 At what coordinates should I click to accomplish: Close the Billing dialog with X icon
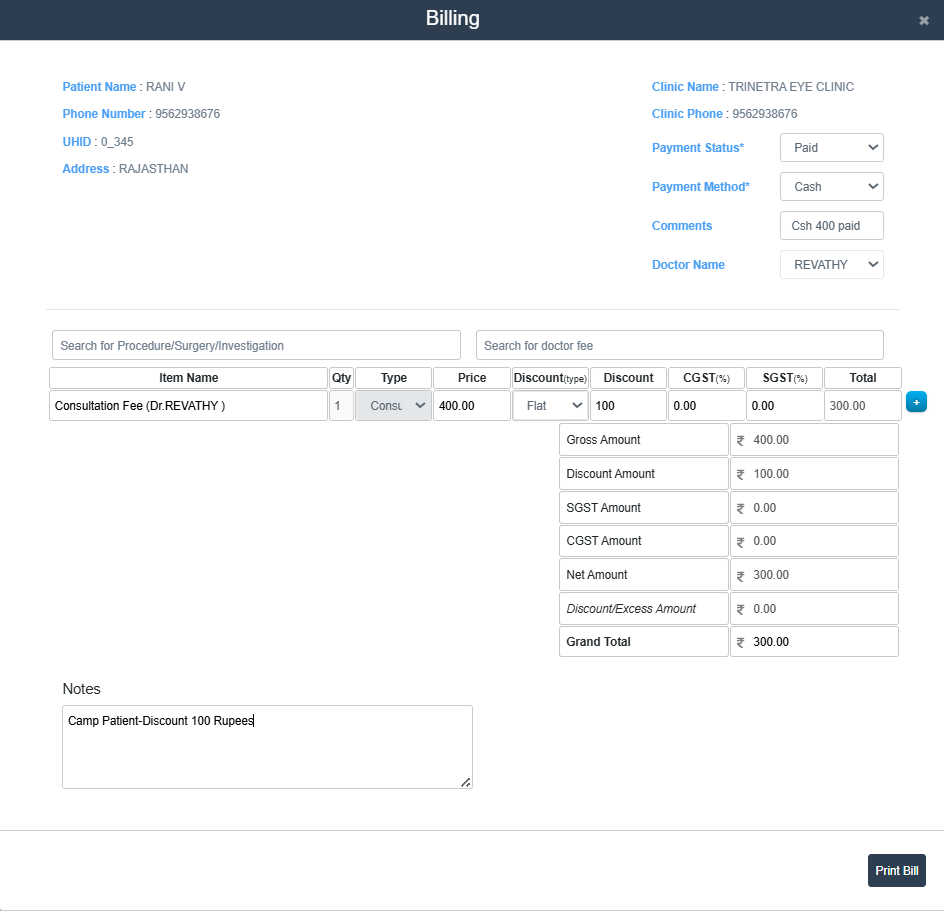coord(924,20)
